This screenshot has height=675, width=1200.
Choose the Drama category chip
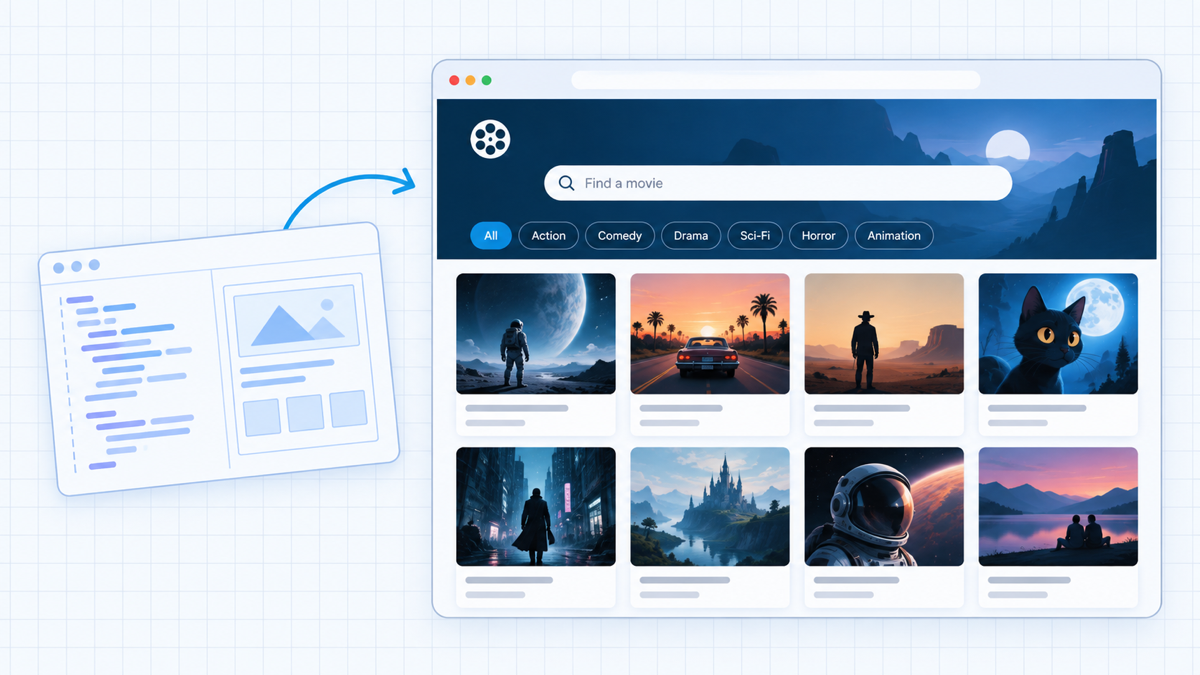pos(691,236)
